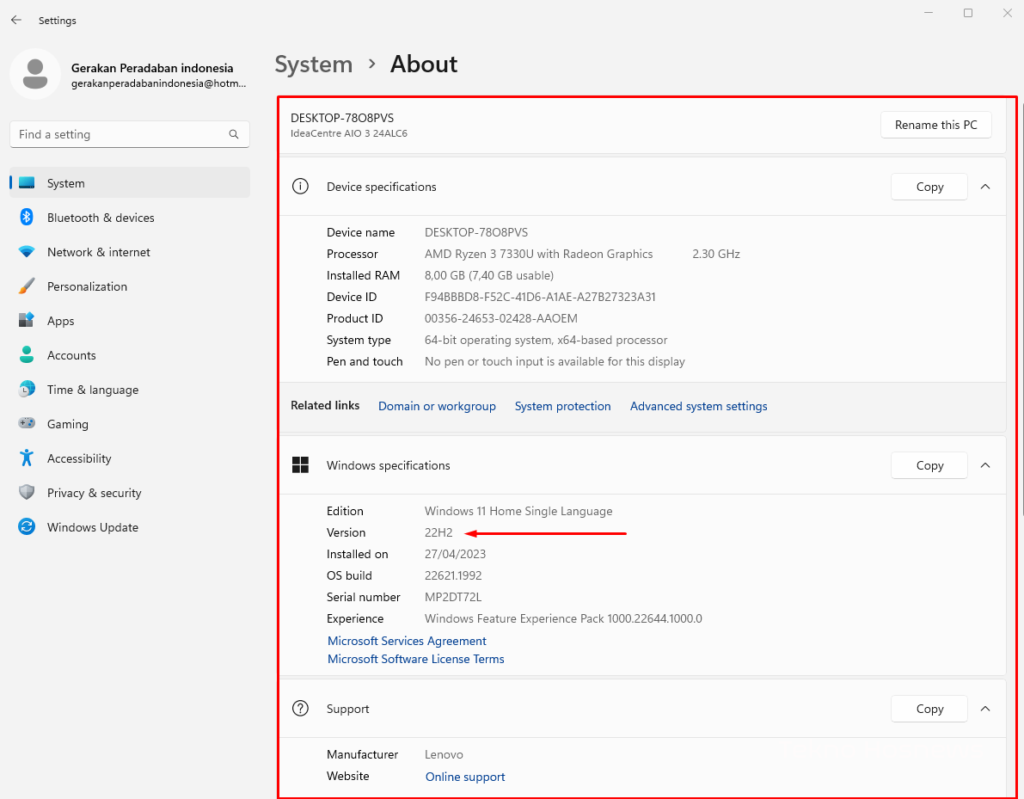The width and height of the screenshot is (1024, 799).
Task: Click the Time & language clock icon
Action: pyautogui.click(x=27, y=389)
